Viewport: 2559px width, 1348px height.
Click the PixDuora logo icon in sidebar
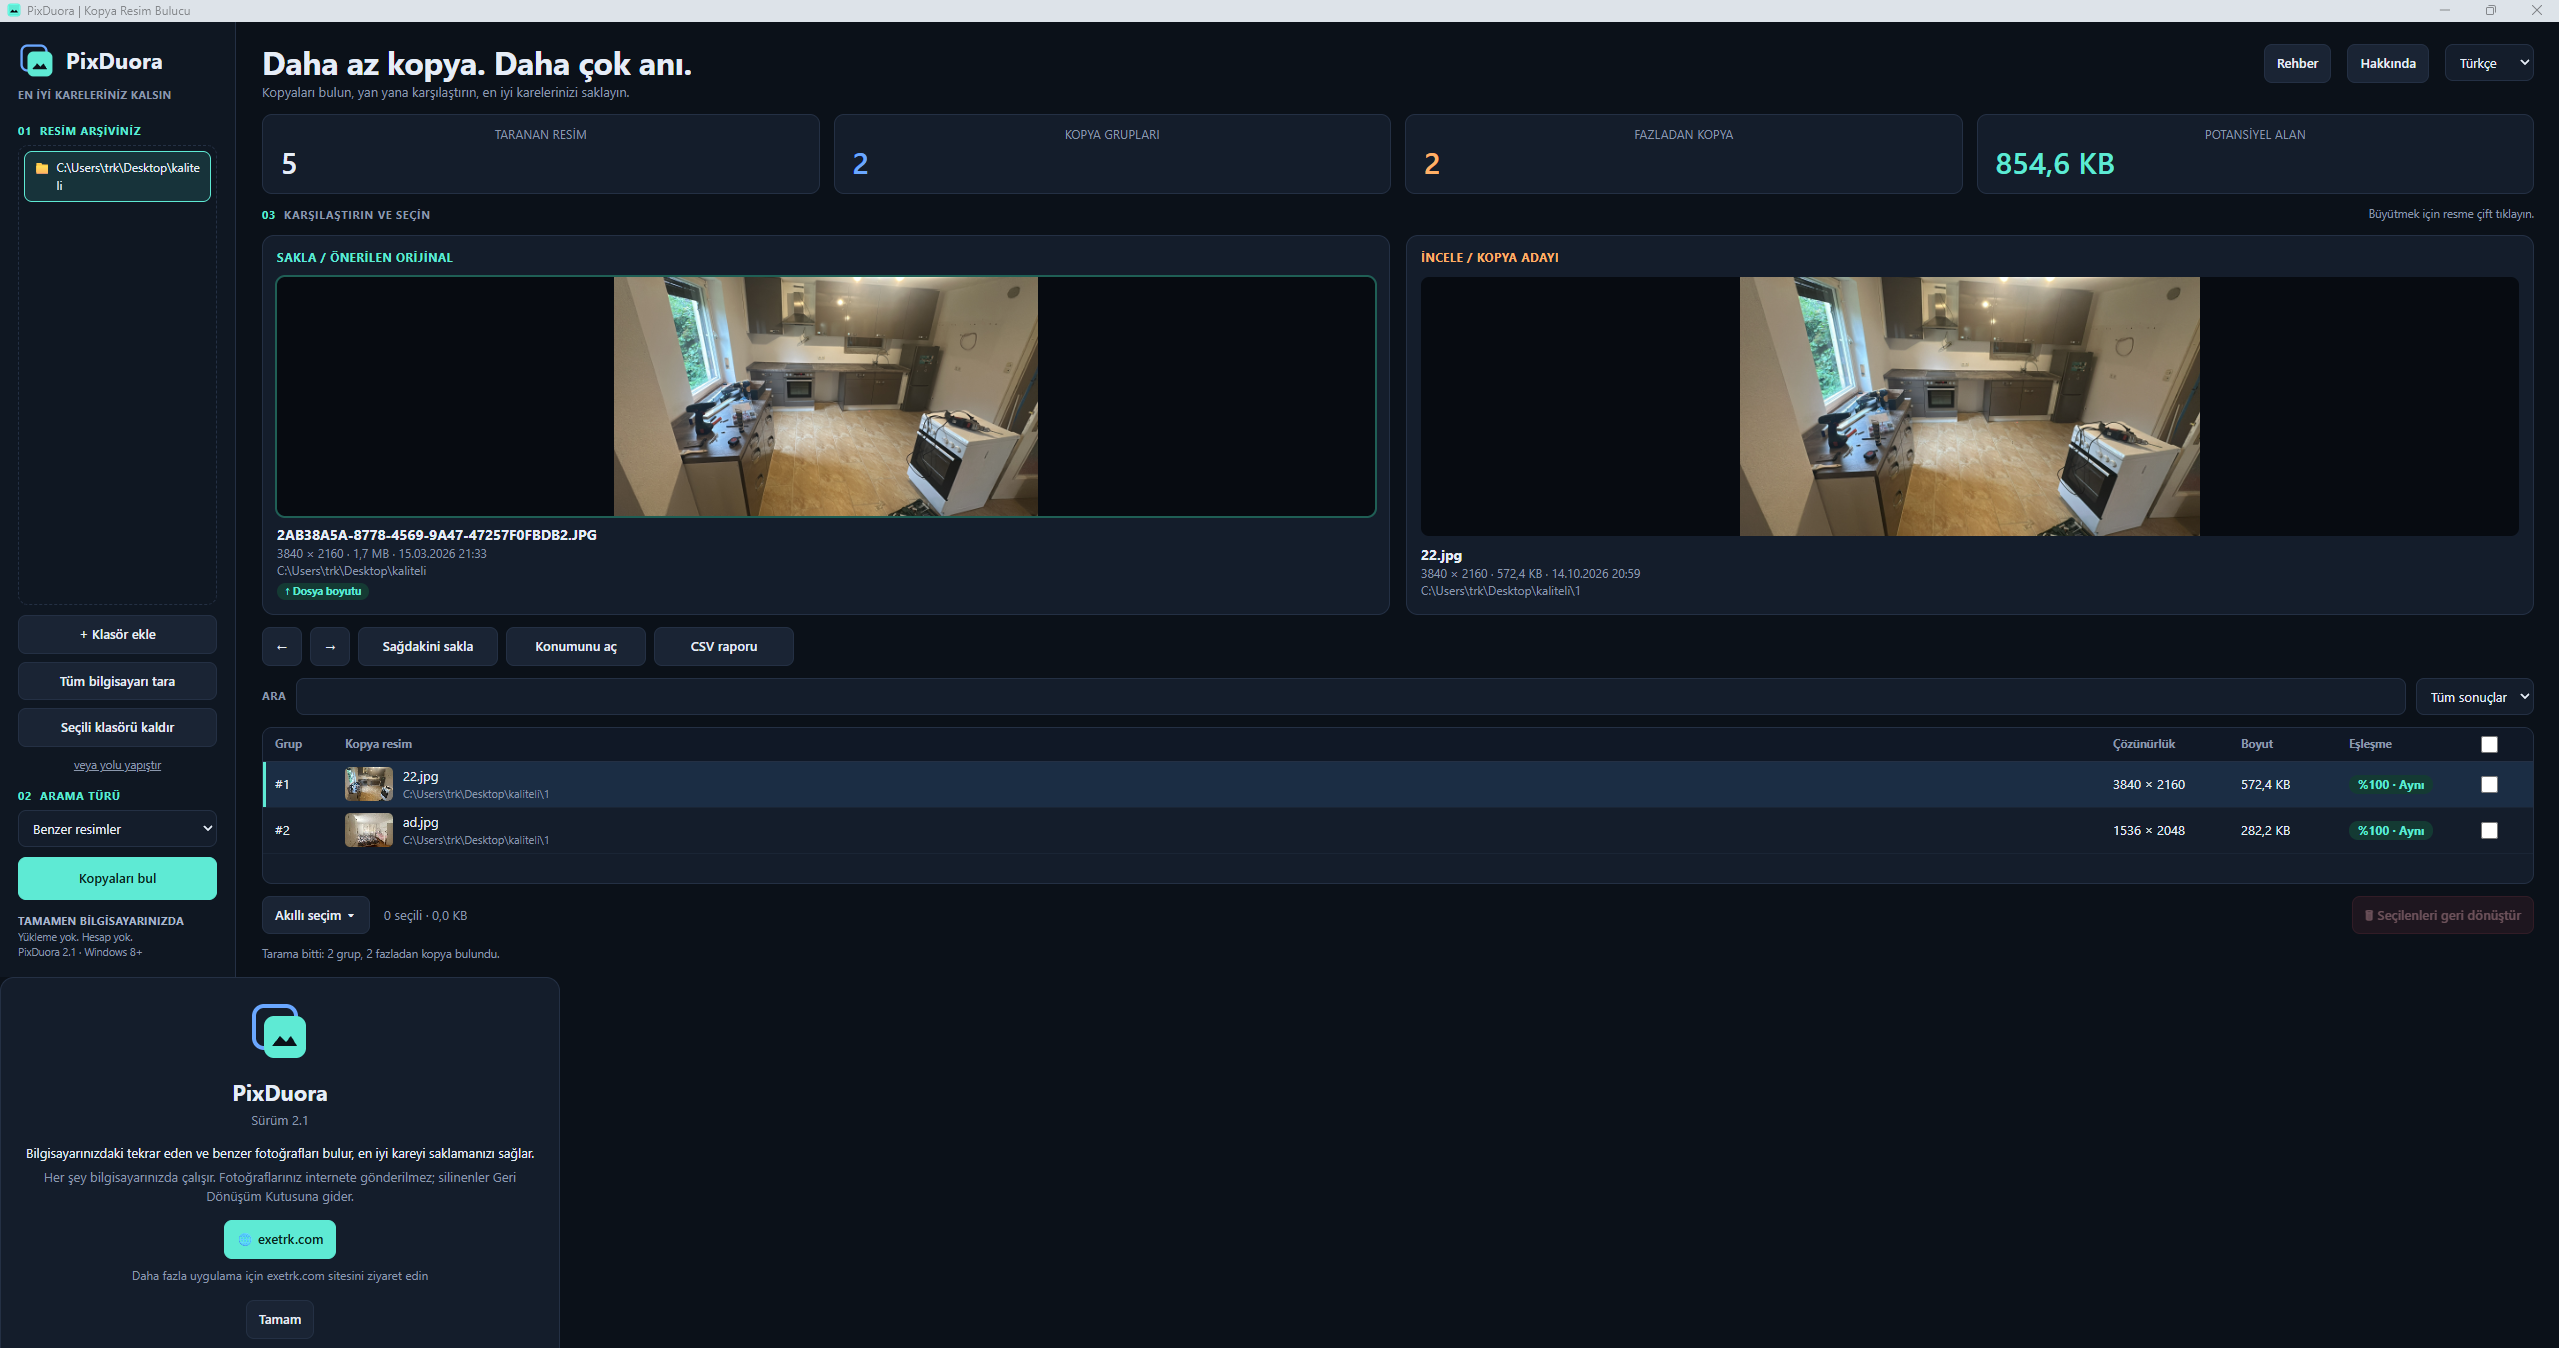click(x=36, y=61)
